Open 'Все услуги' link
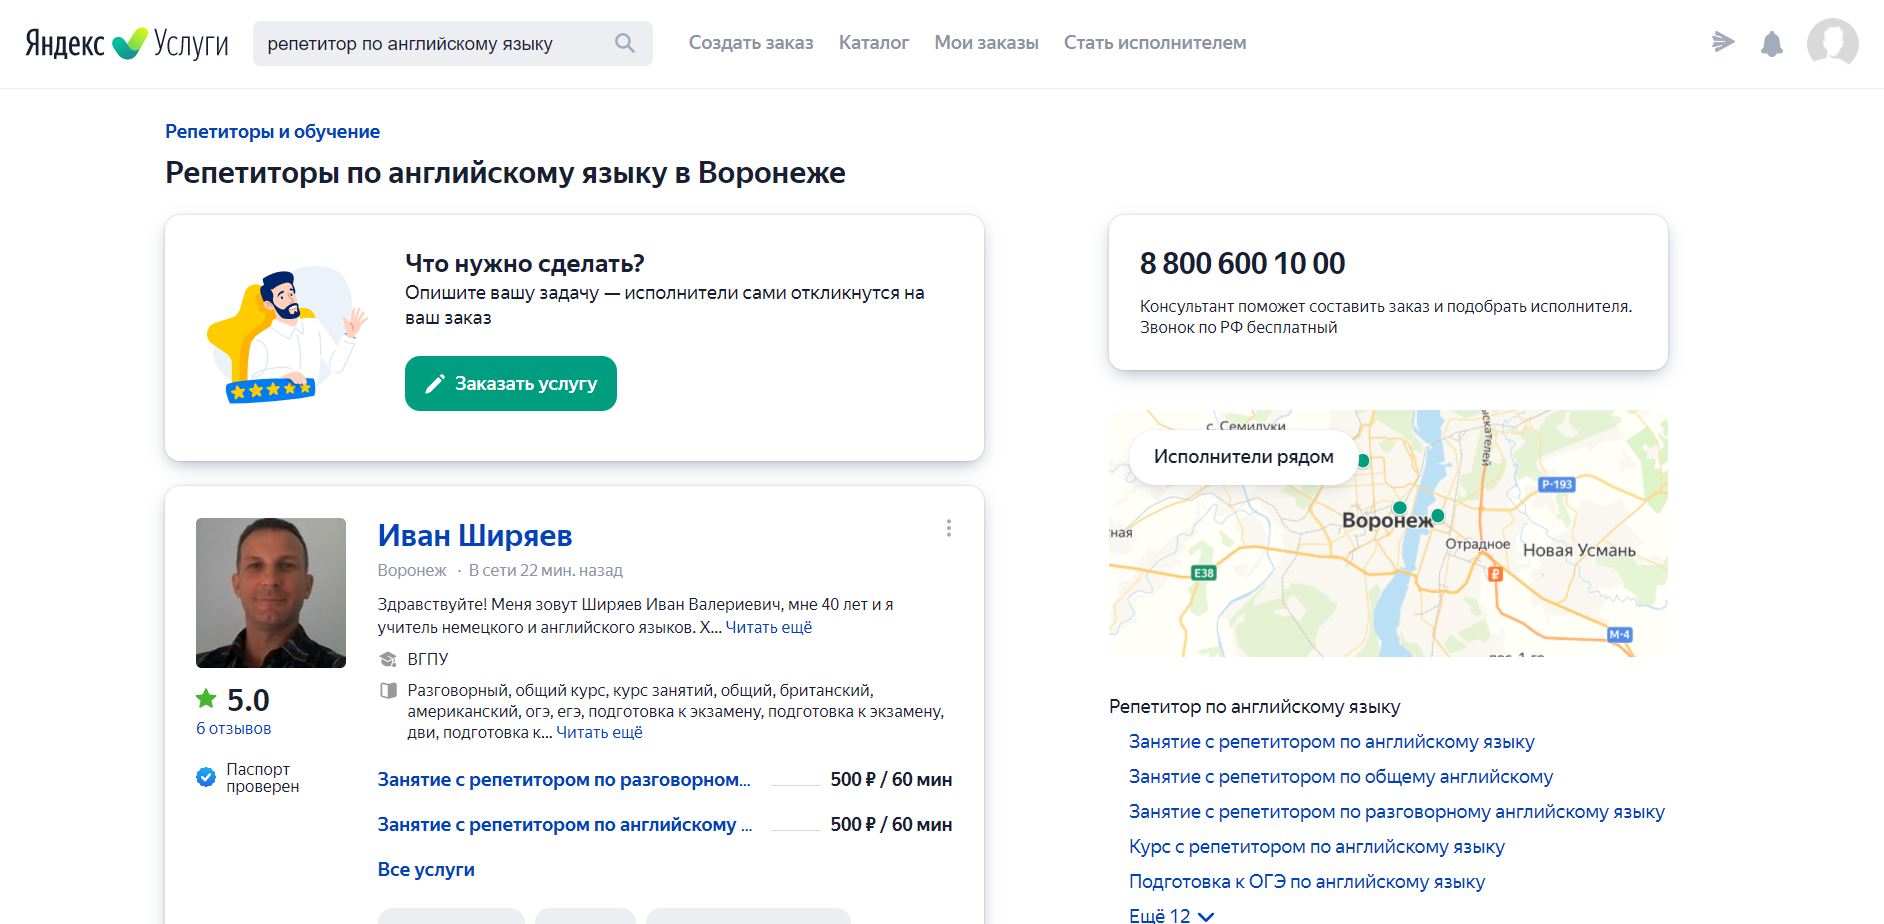The image size is (1884, 924). (426, 869)
